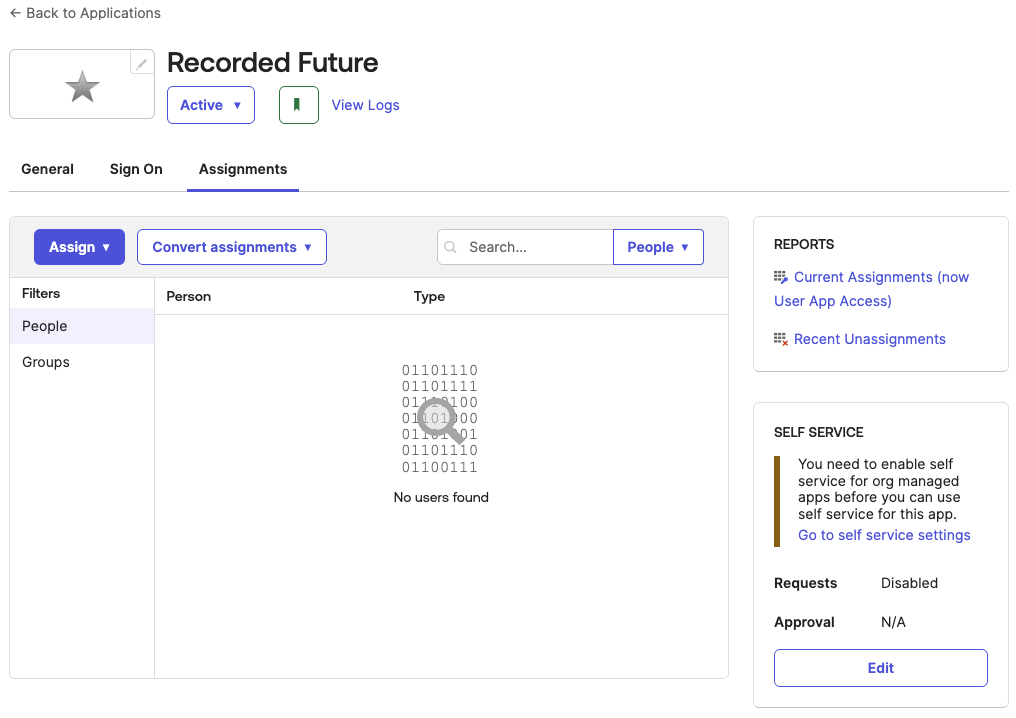Click the back arrow to Applications

(15, 13)
